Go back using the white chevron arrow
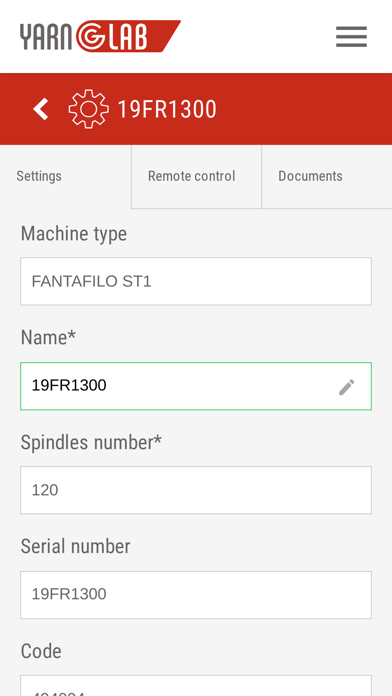The width and height of the screenshot is (392, 696). click(41, 109)
